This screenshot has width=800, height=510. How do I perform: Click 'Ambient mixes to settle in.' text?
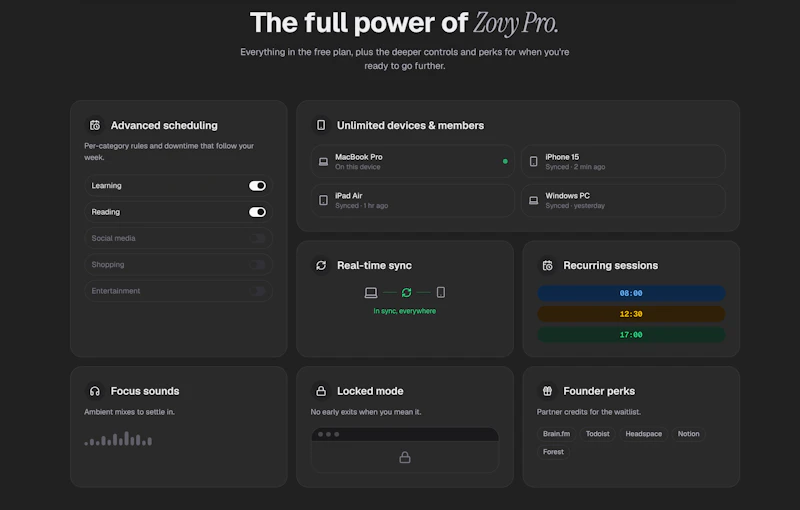(129, 412)
